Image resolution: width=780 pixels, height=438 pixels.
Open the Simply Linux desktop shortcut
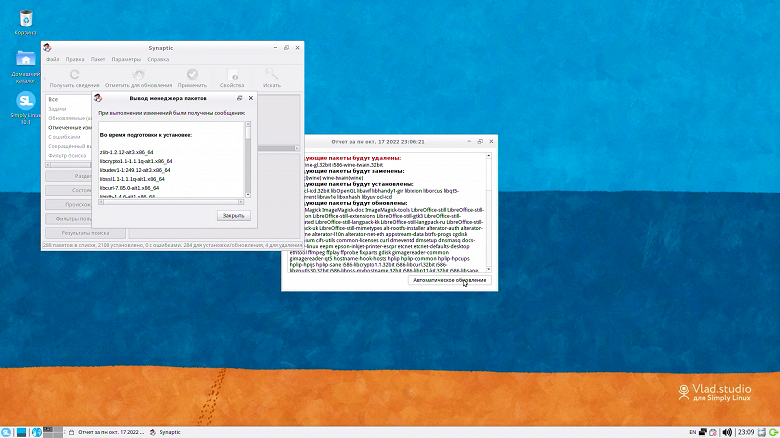(25, 101)
